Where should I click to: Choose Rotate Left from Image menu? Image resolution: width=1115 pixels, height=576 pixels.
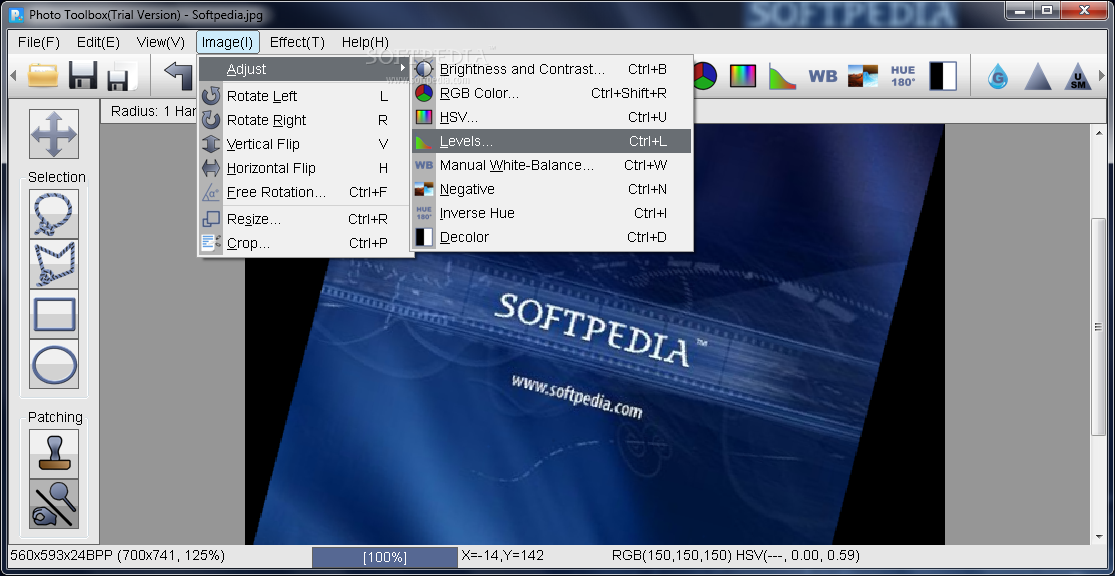305,96
